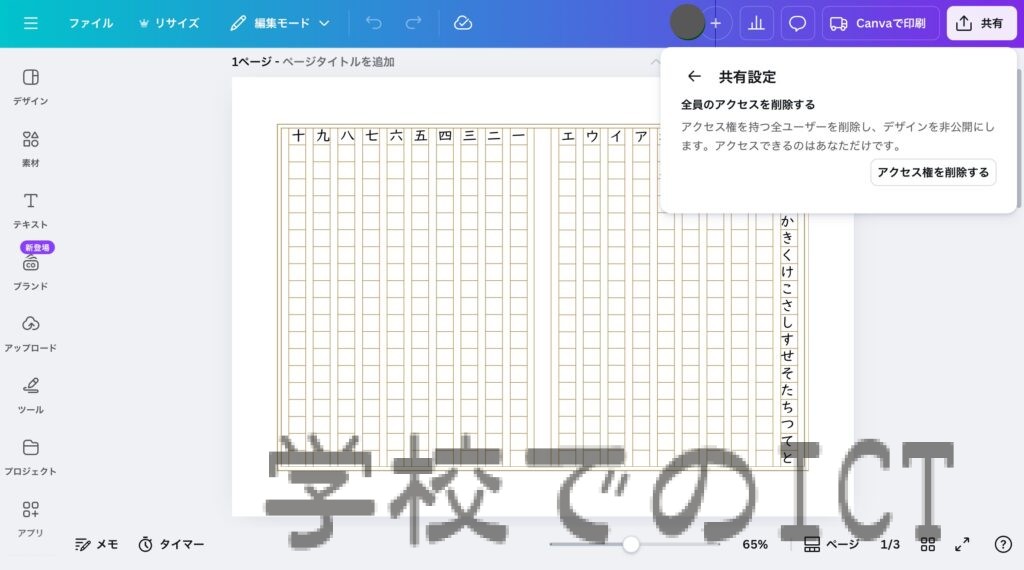Click the zoom slider handle
This screenshot has height=570, width=1024.
point(631,544)
